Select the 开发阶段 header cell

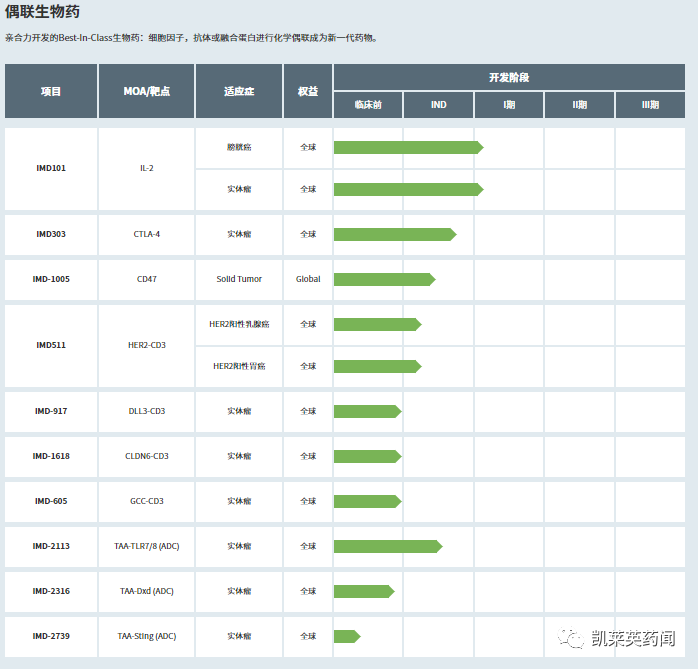tap(509, 77)
